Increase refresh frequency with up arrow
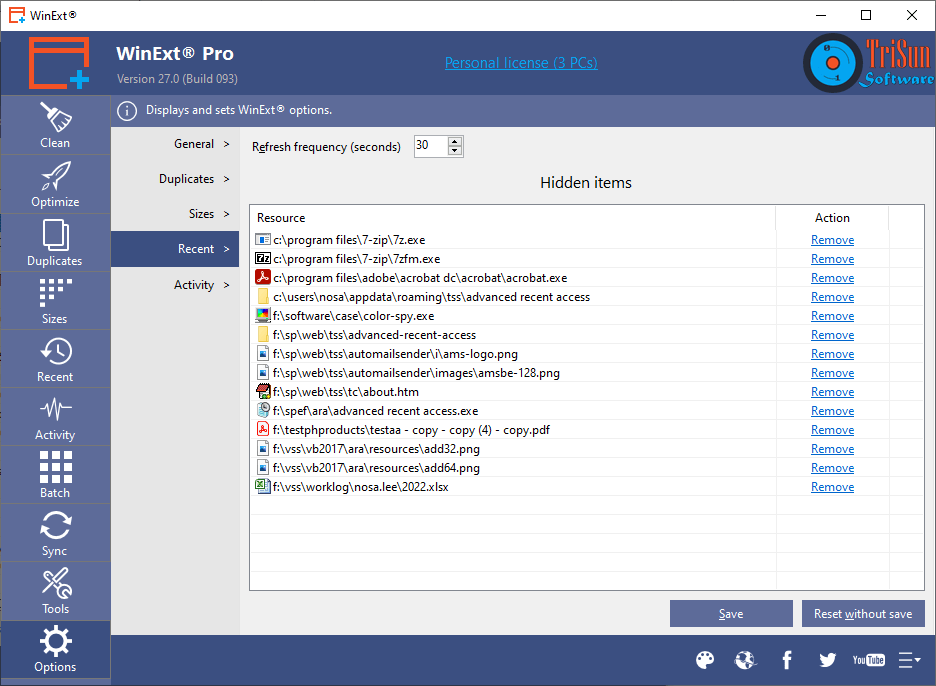 (455, 141)
